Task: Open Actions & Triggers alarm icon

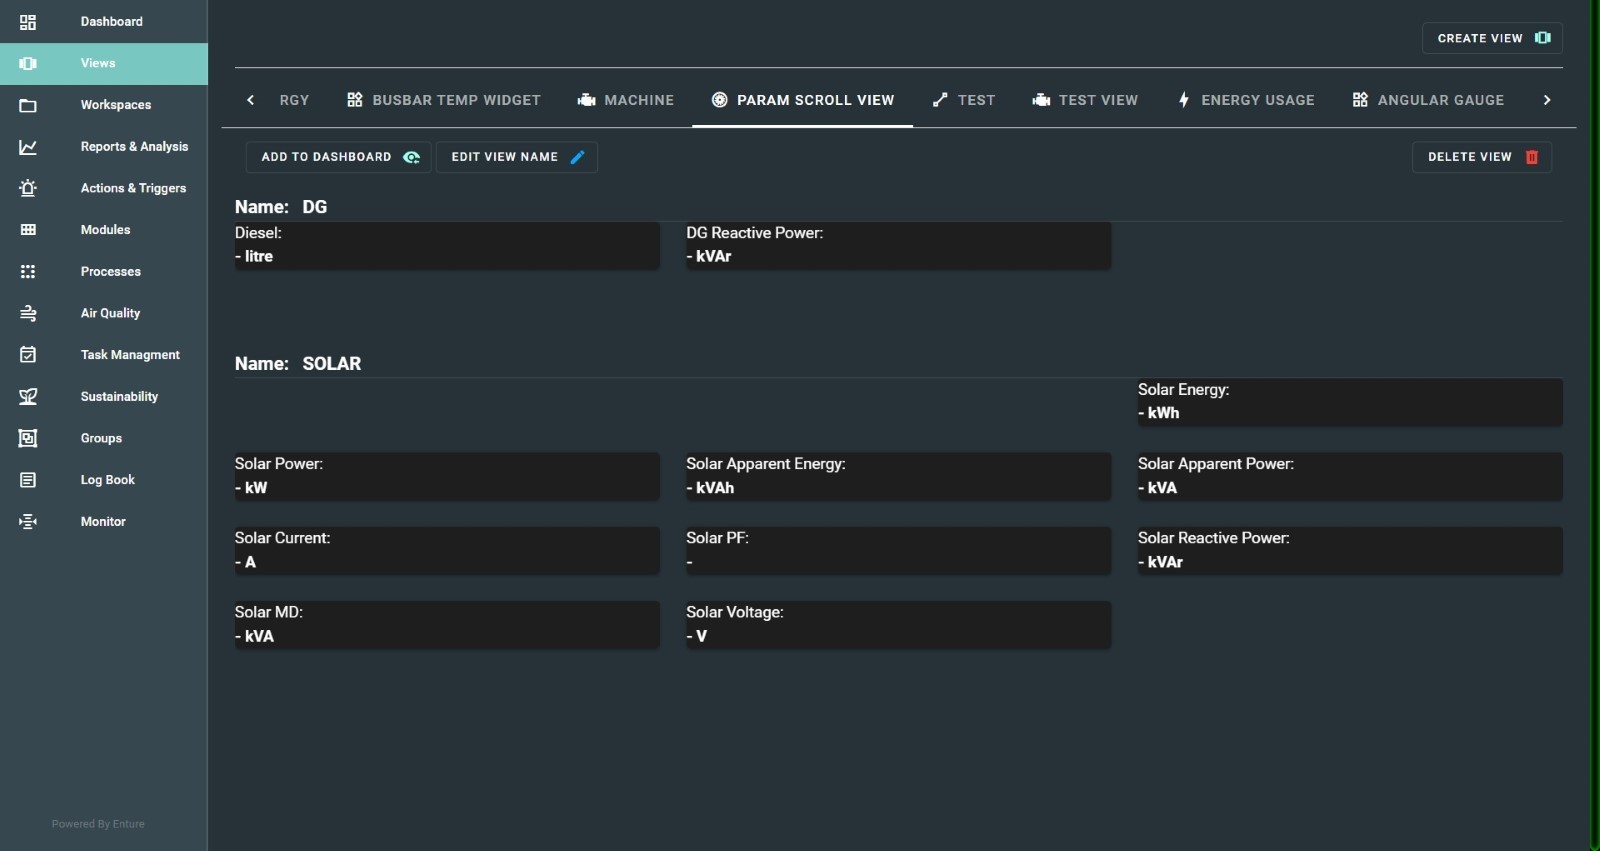Action: (x=28, y=188)
